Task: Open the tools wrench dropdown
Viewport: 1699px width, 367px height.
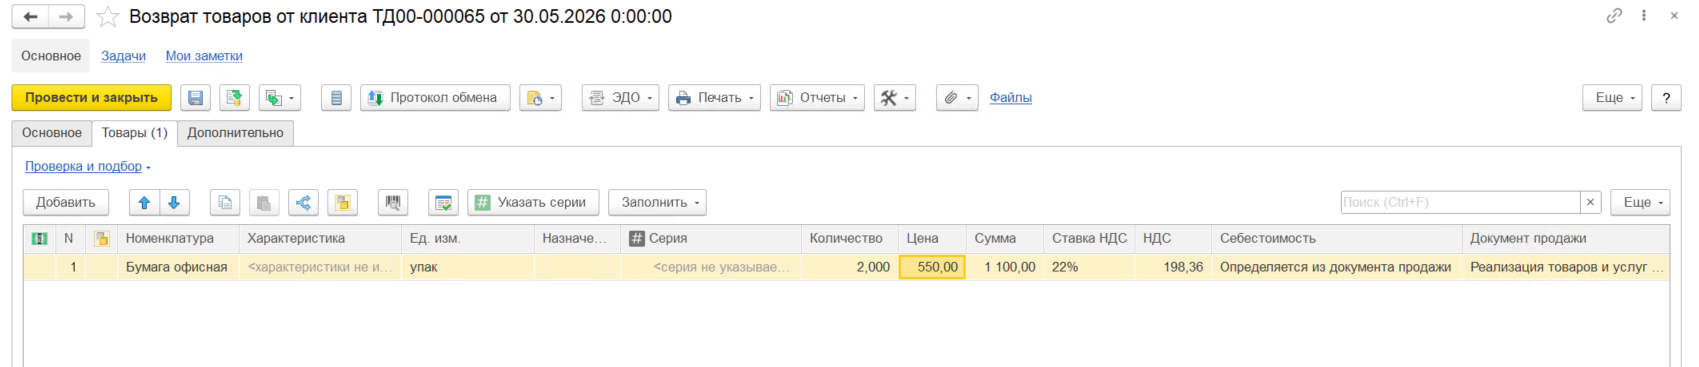Action: point(895,98)
